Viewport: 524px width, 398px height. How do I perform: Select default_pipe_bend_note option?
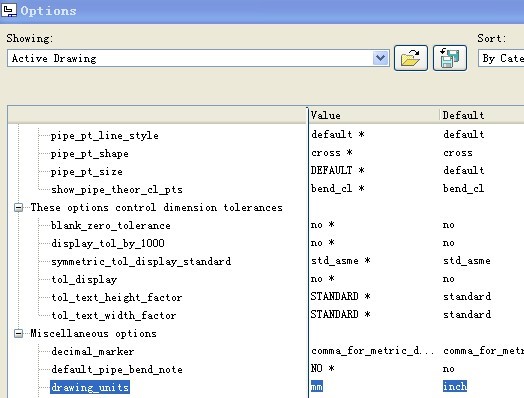point(117,370)
